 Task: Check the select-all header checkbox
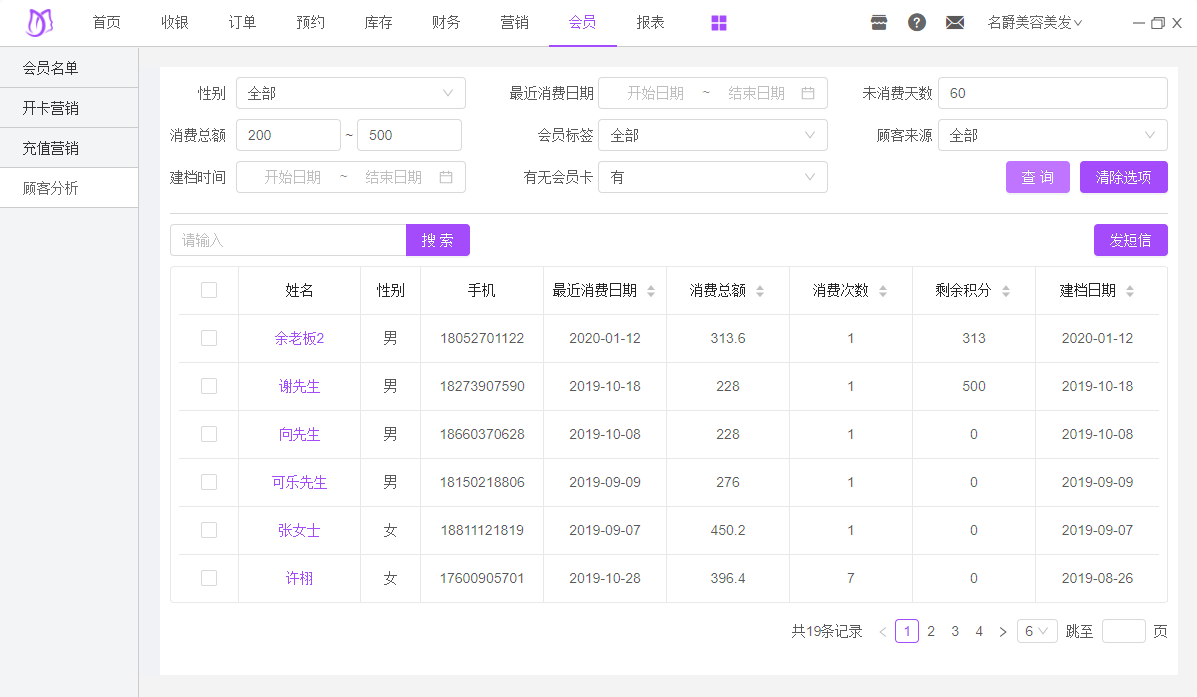tap(209, 290)
